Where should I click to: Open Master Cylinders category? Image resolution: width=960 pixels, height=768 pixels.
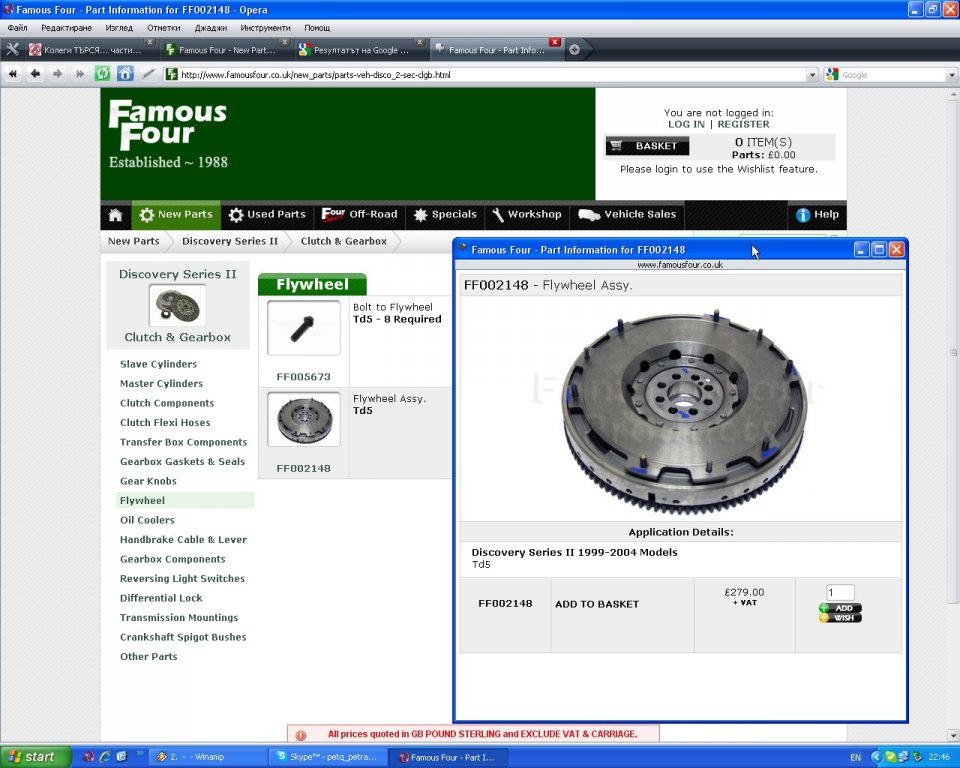pyautogui.click(x=161, y=383)
